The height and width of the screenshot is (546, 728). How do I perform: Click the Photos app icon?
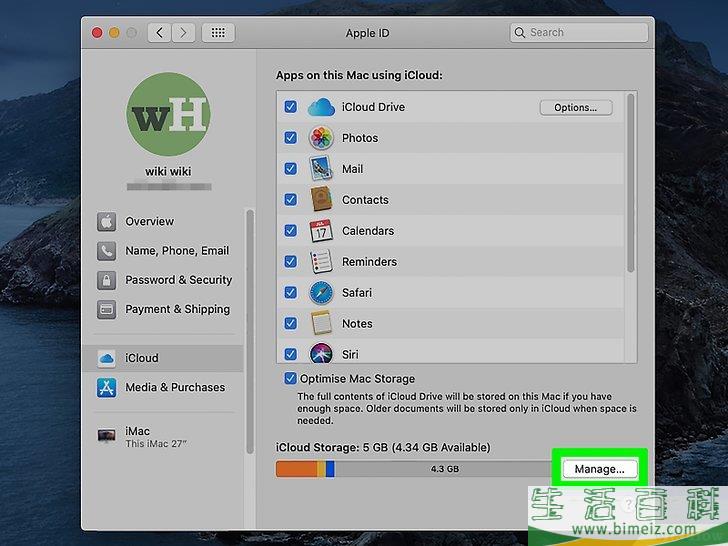(321, 138)
